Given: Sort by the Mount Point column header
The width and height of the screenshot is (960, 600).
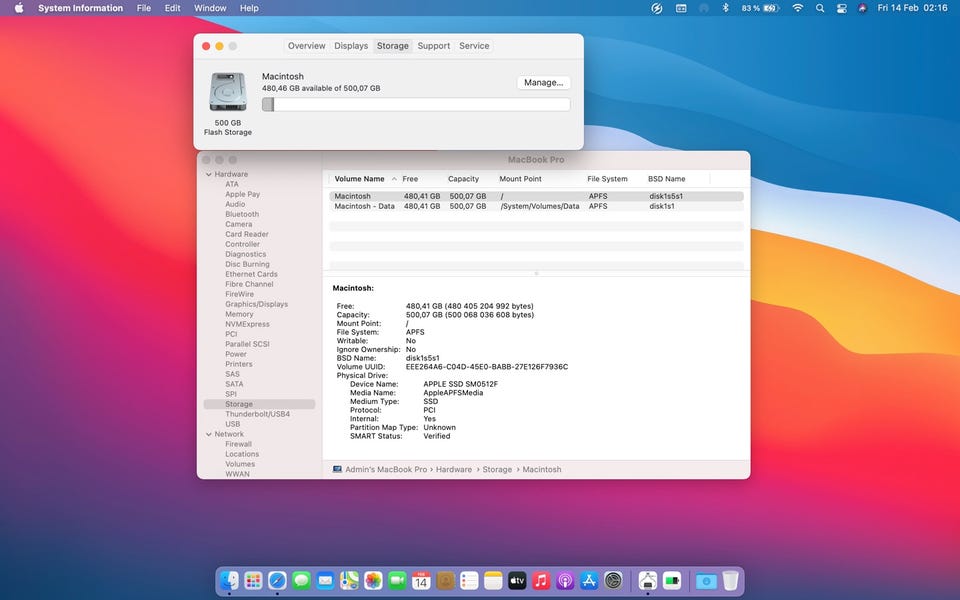Looking at the screenshot, I should click(520, 179).
